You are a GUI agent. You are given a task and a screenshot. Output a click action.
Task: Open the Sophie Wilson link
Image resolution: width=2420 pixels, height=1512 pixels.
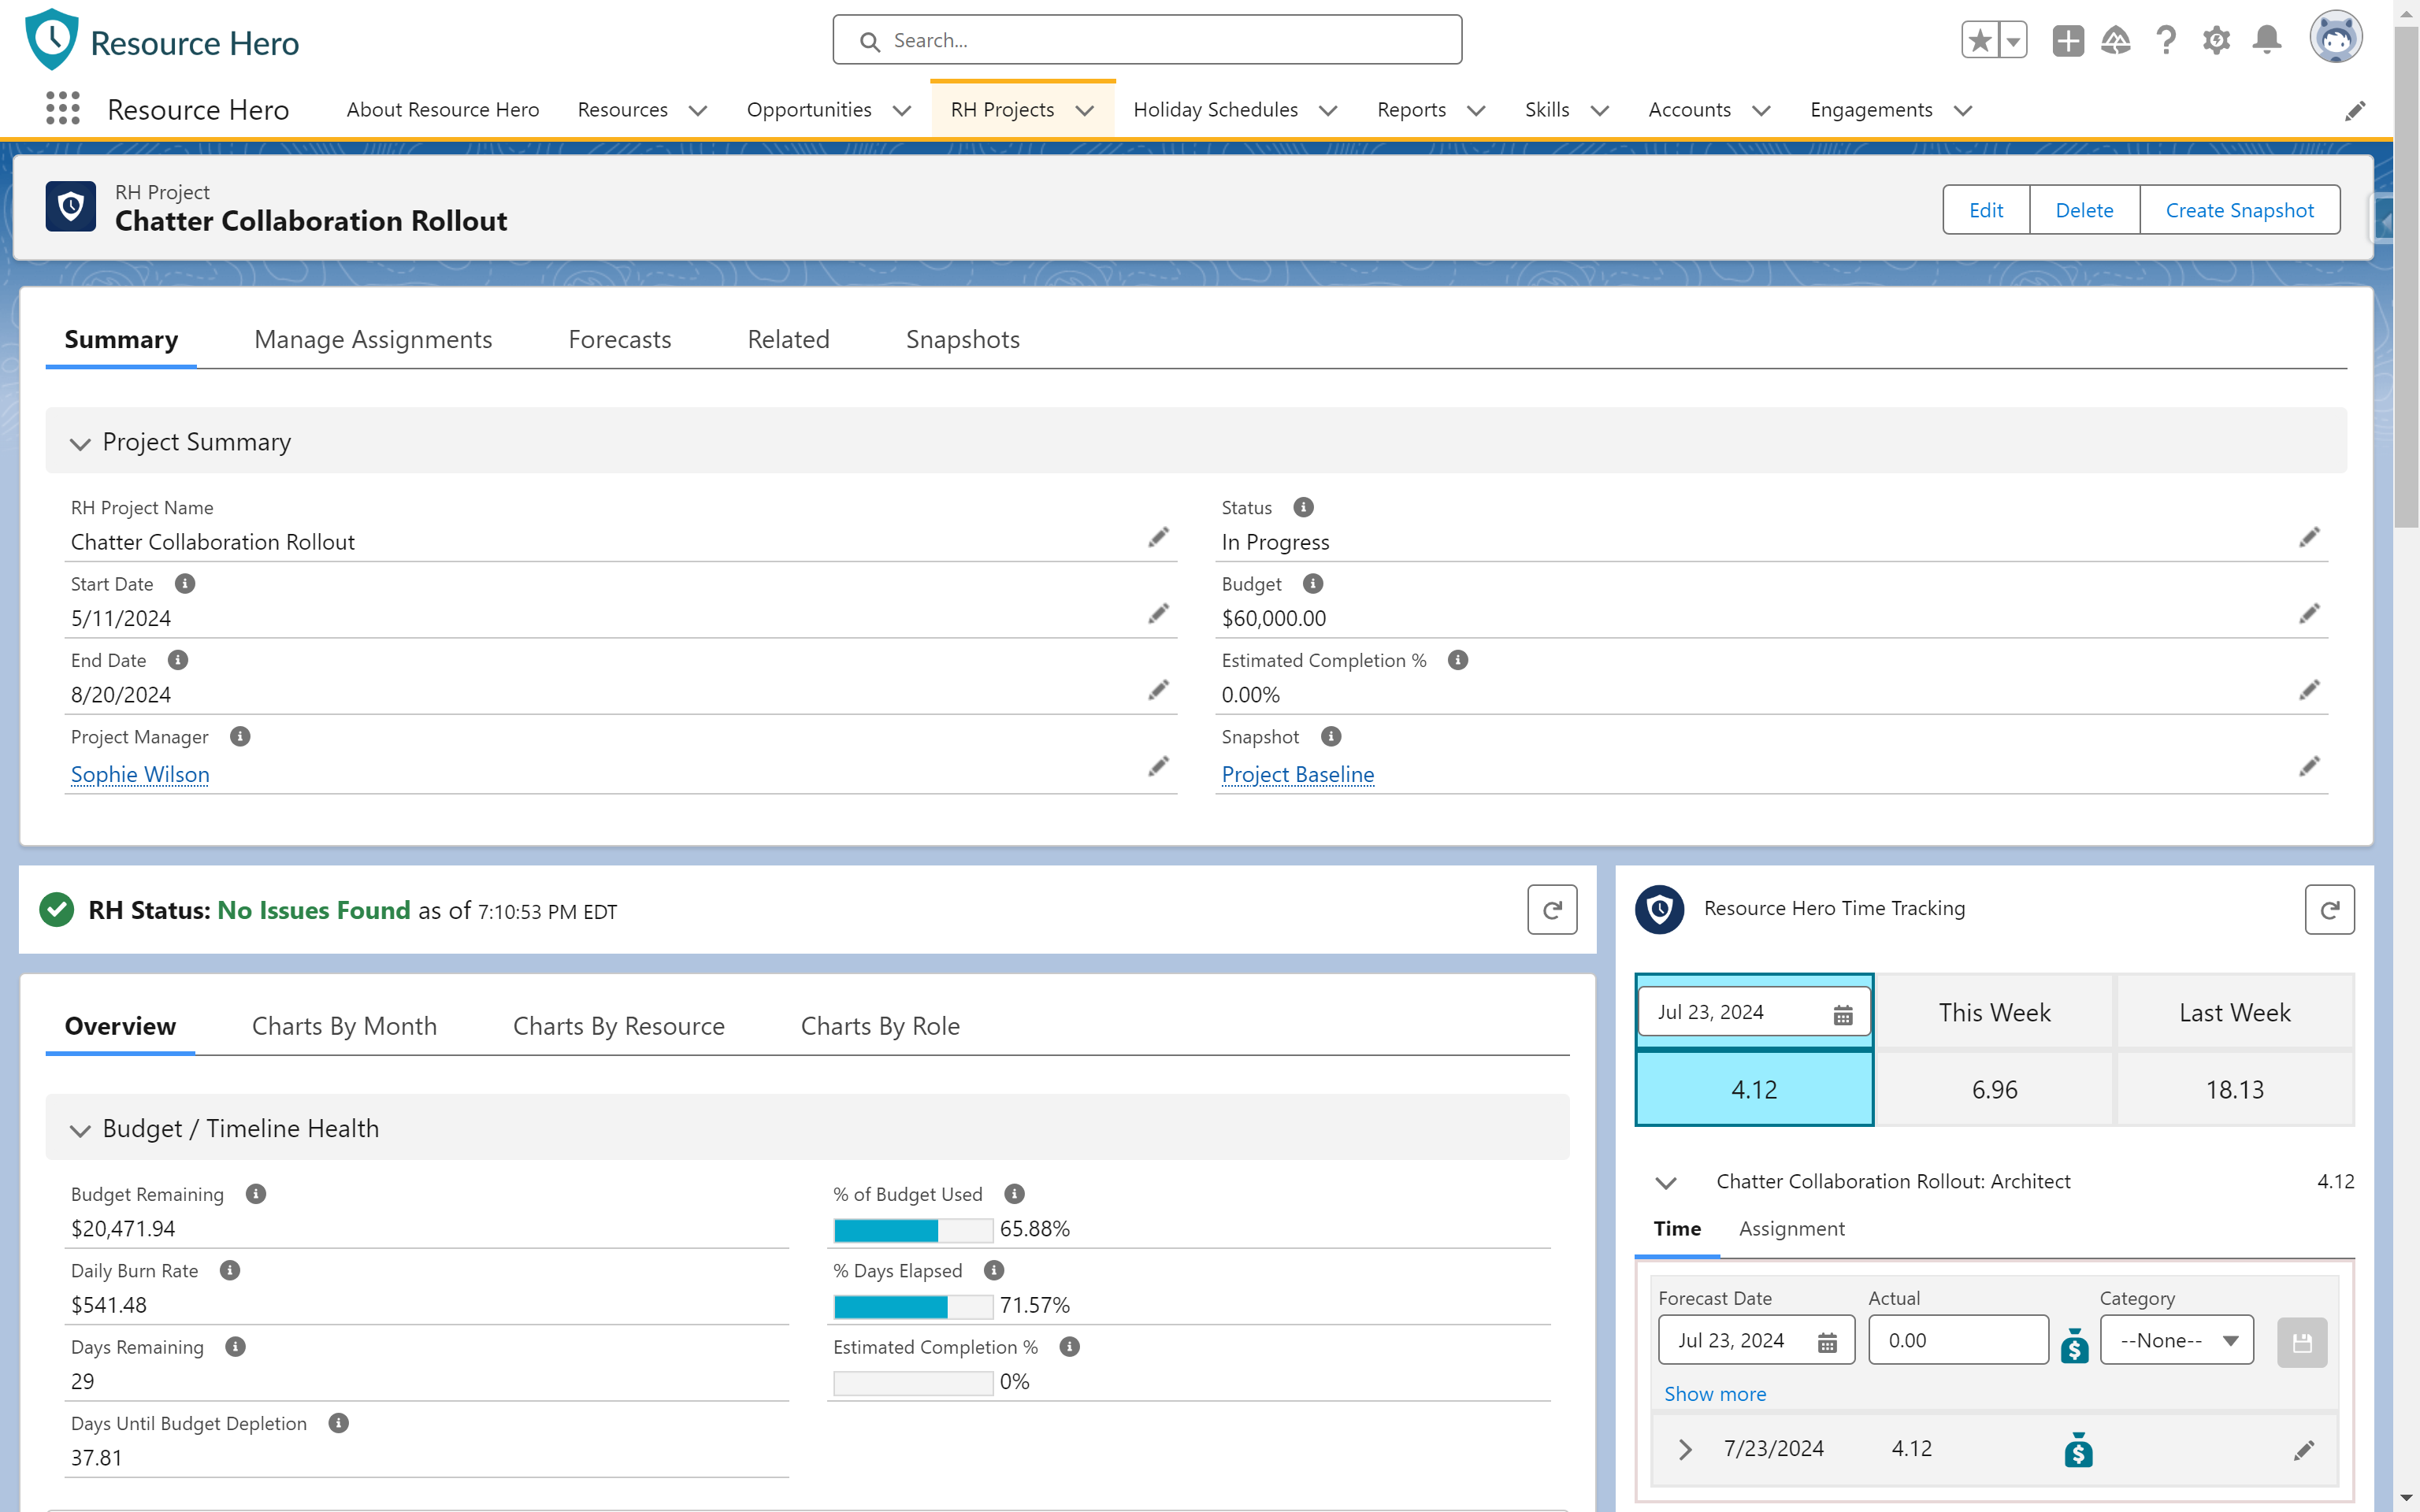point(140,774)
